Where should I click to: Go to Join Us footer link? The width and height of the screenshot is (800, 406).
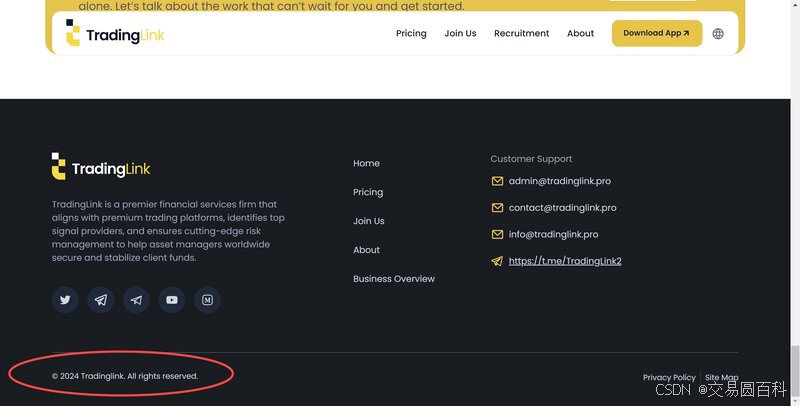(x=369, y=221)
